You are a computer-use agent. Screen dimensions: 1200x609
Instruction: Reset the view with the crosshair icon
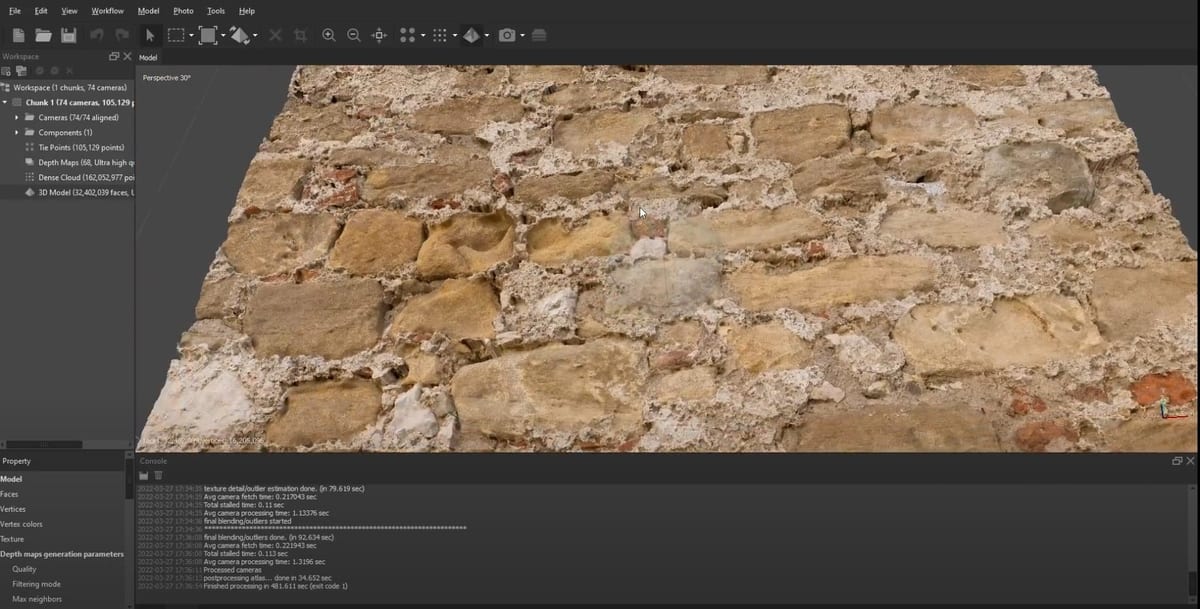pyautogui.click(x=379, y=35)
